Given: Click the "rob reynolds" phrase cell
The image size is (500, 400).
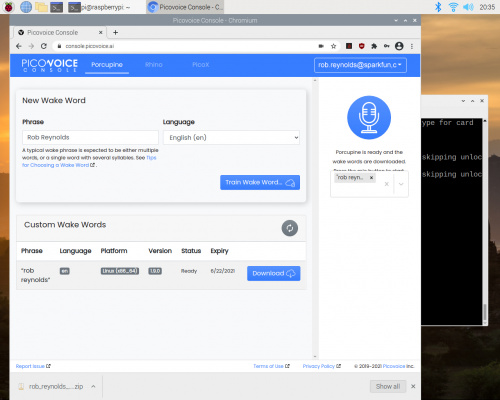Looking at the screenshot, I should point(35,275).
